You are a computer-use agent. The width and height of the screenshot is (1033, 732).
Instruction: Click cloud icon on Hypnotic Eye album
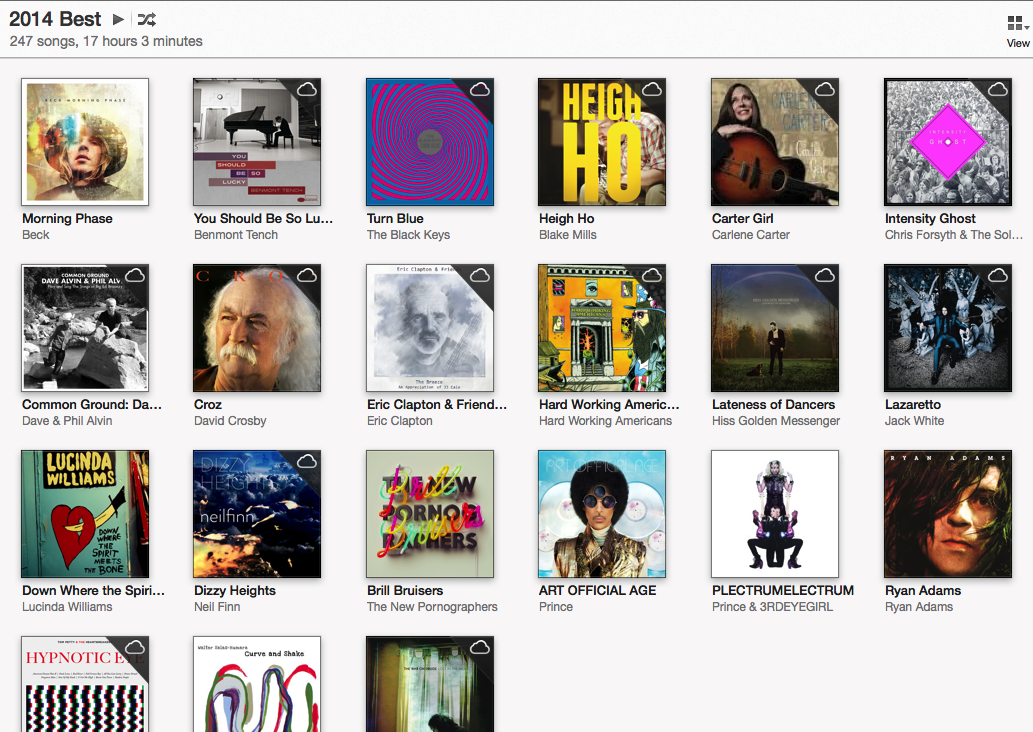click(135, 647)
